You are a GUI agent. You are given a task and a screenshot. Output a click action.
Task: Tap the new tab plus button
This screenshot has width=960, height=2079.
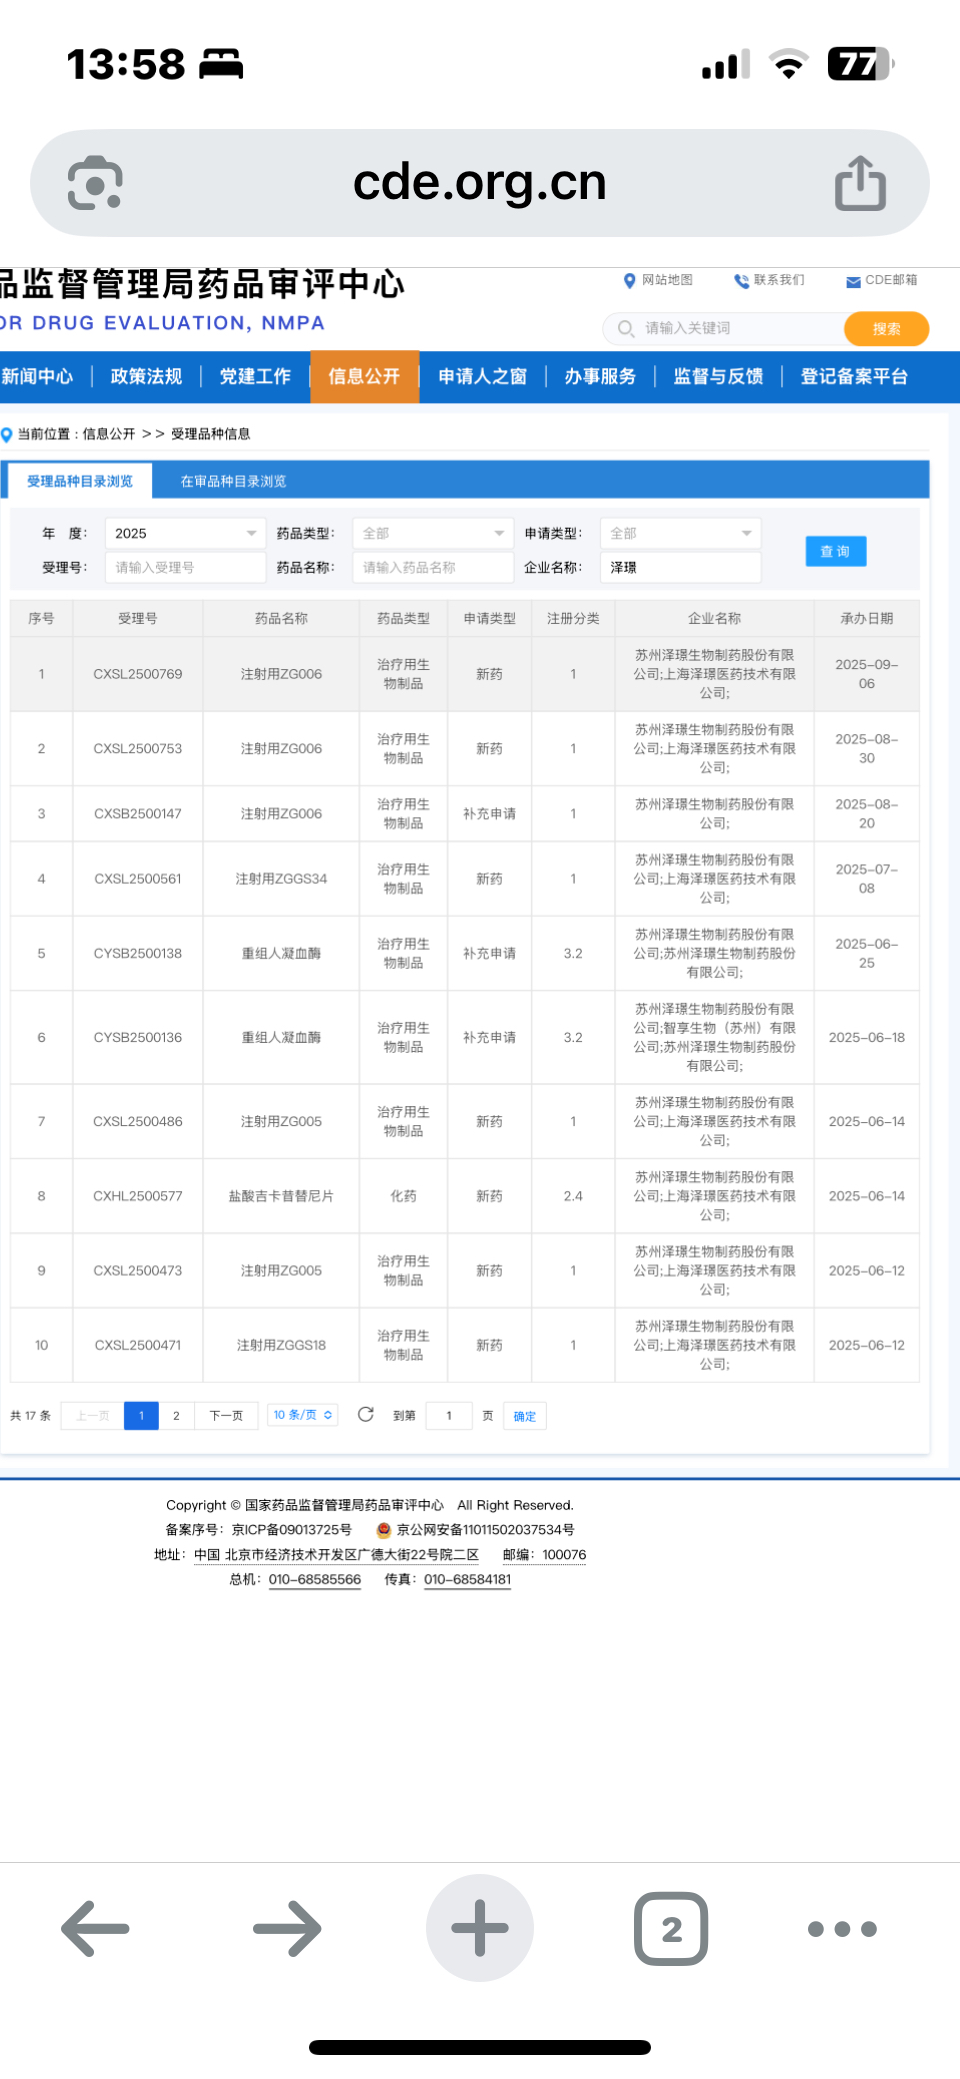[480, 1928]
